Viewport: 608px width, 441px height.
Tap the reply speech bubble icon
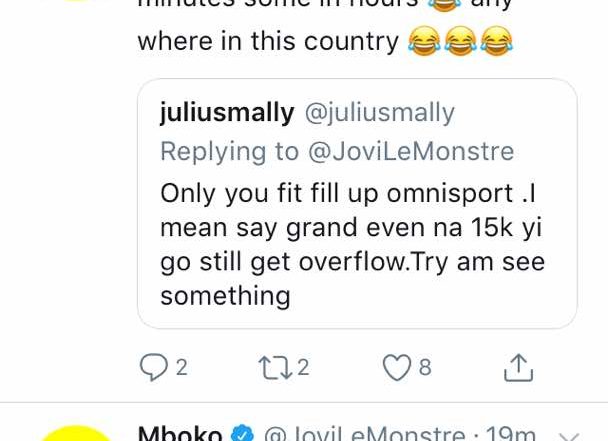[x=154, y=368]
